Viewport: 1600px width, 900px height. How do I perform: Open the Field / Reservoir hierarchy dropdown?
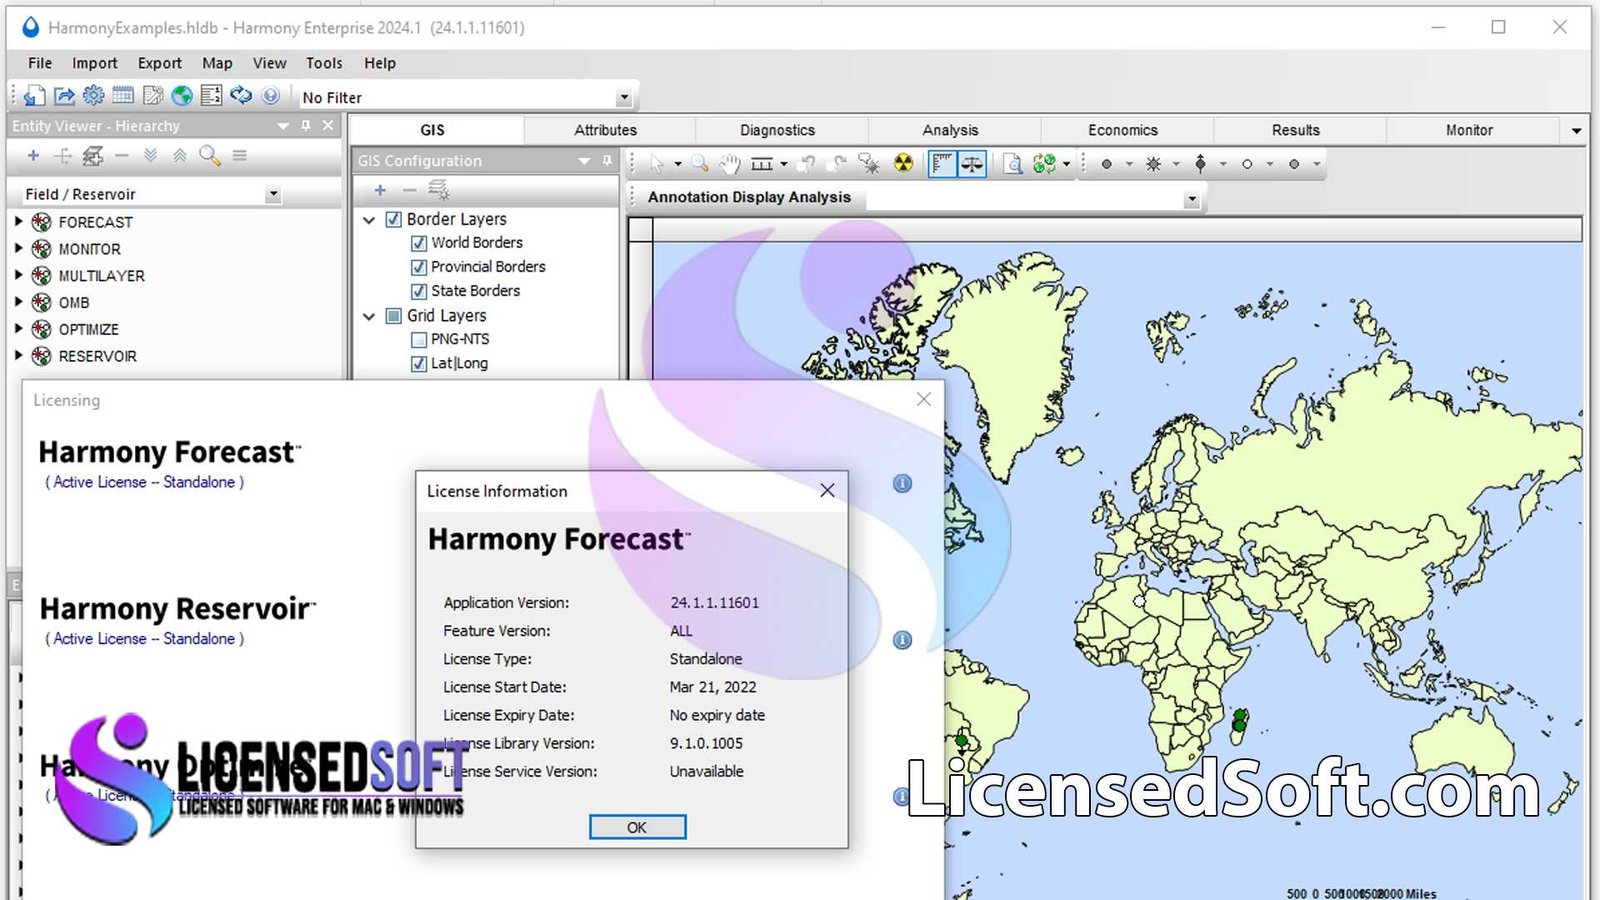[x=273, y=194]
